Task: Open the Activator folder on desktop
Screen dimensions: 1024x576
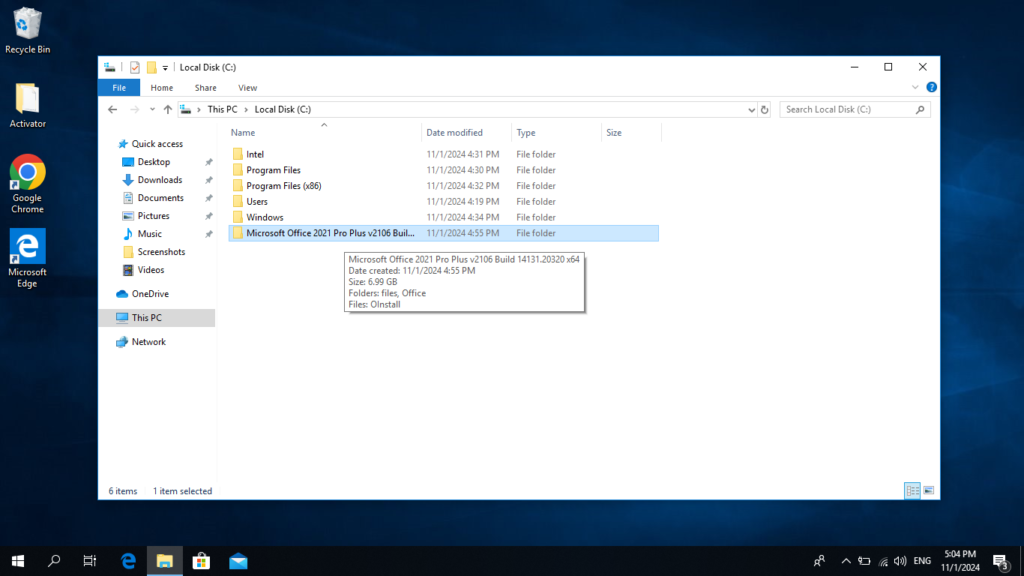Action: pyautogui.click(x=27, y=105)
